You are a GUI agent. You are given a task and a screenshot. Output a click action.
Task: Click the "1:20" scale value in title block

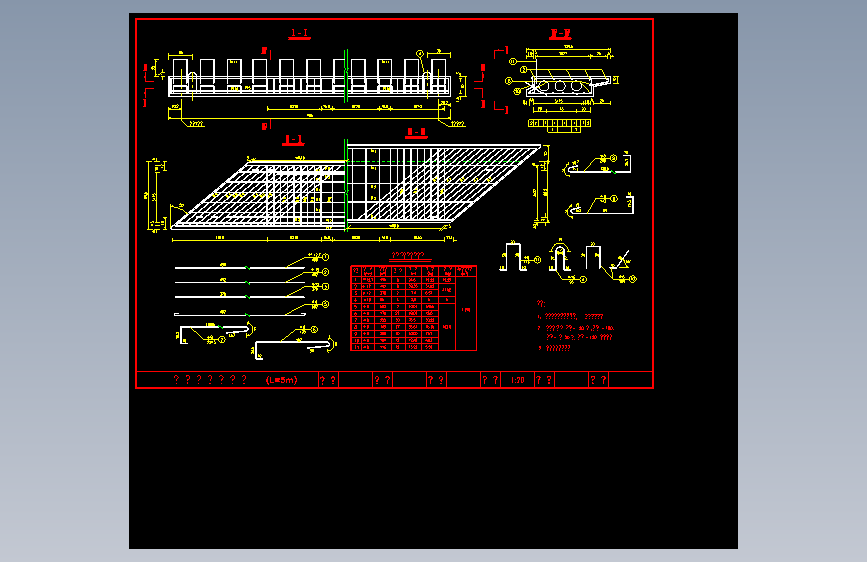[518, 380]
